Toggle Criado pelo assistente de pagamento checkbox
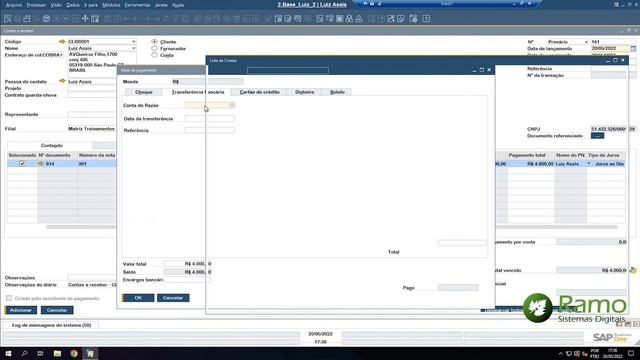This screenshot has height=360, width=640. 9,298
